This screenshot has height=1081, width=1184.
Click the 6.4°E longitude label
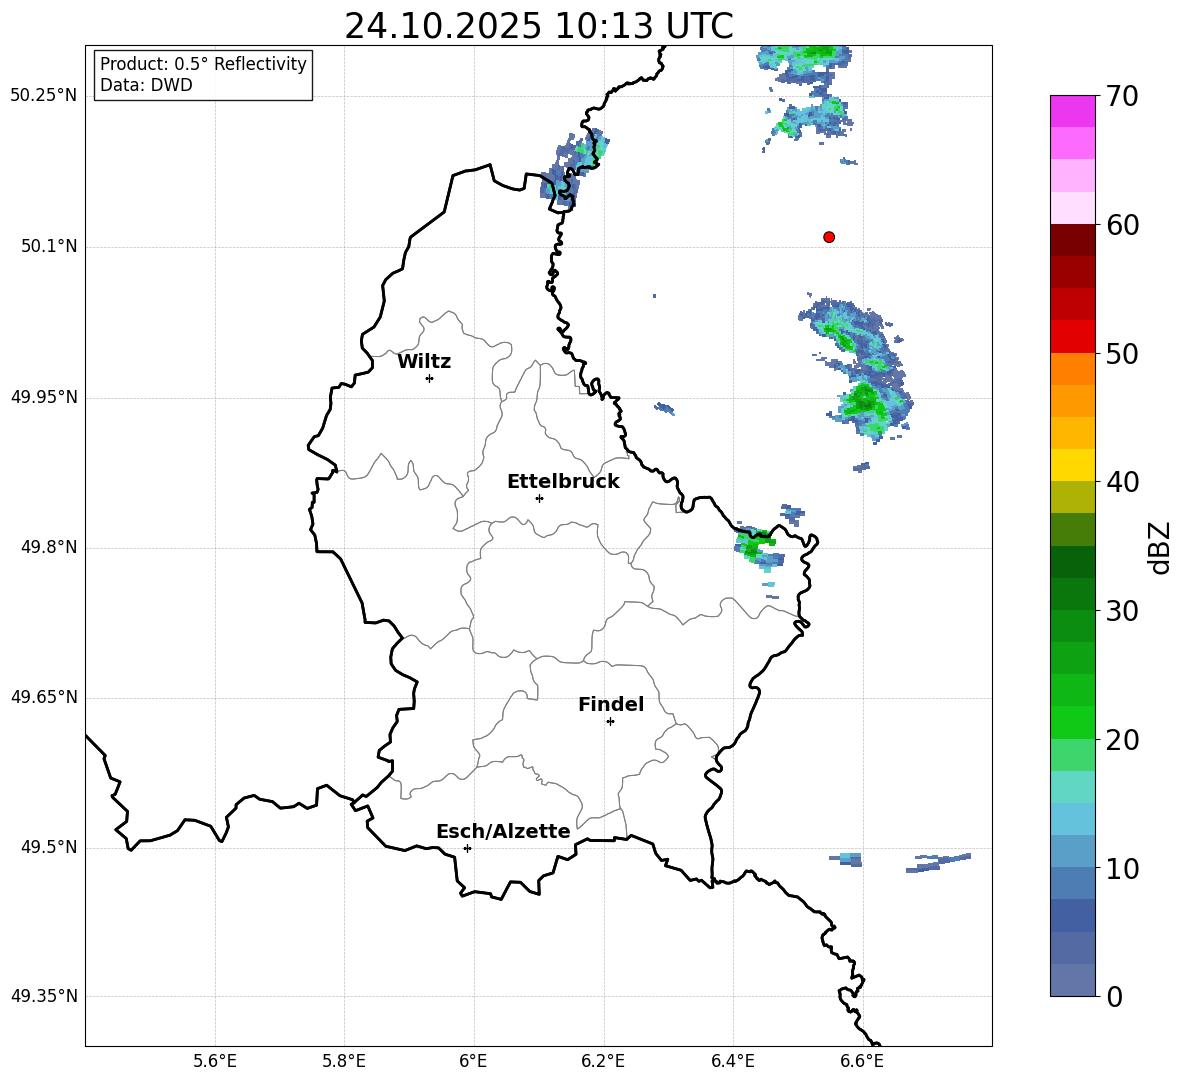pos(732,1061)
